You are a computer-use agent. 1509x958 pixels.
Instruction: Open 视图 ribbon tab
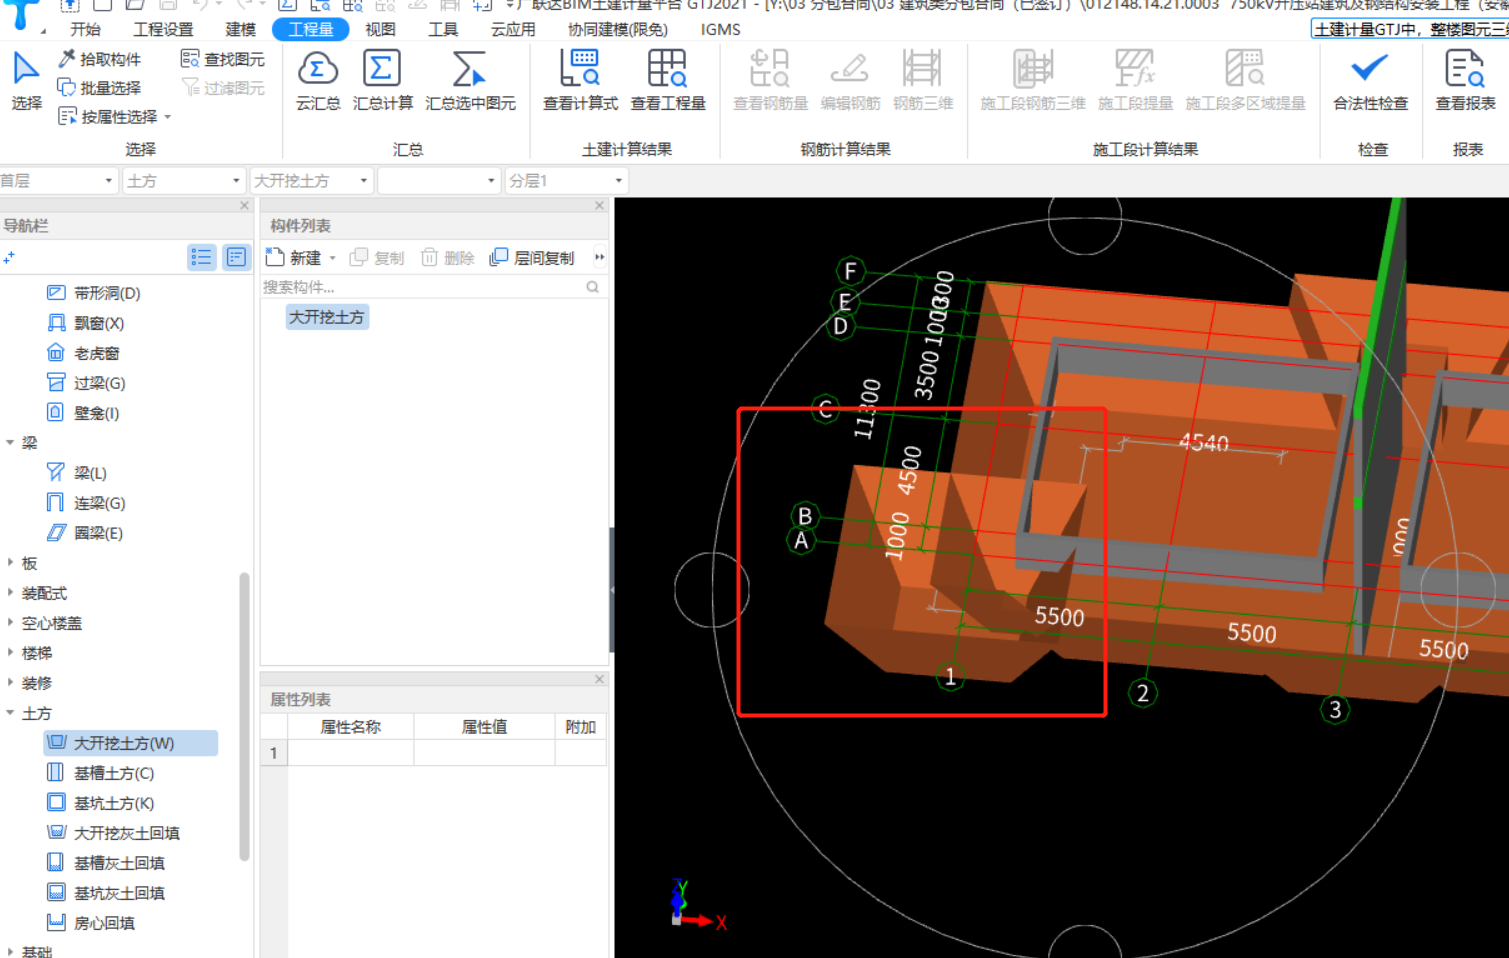380,30
